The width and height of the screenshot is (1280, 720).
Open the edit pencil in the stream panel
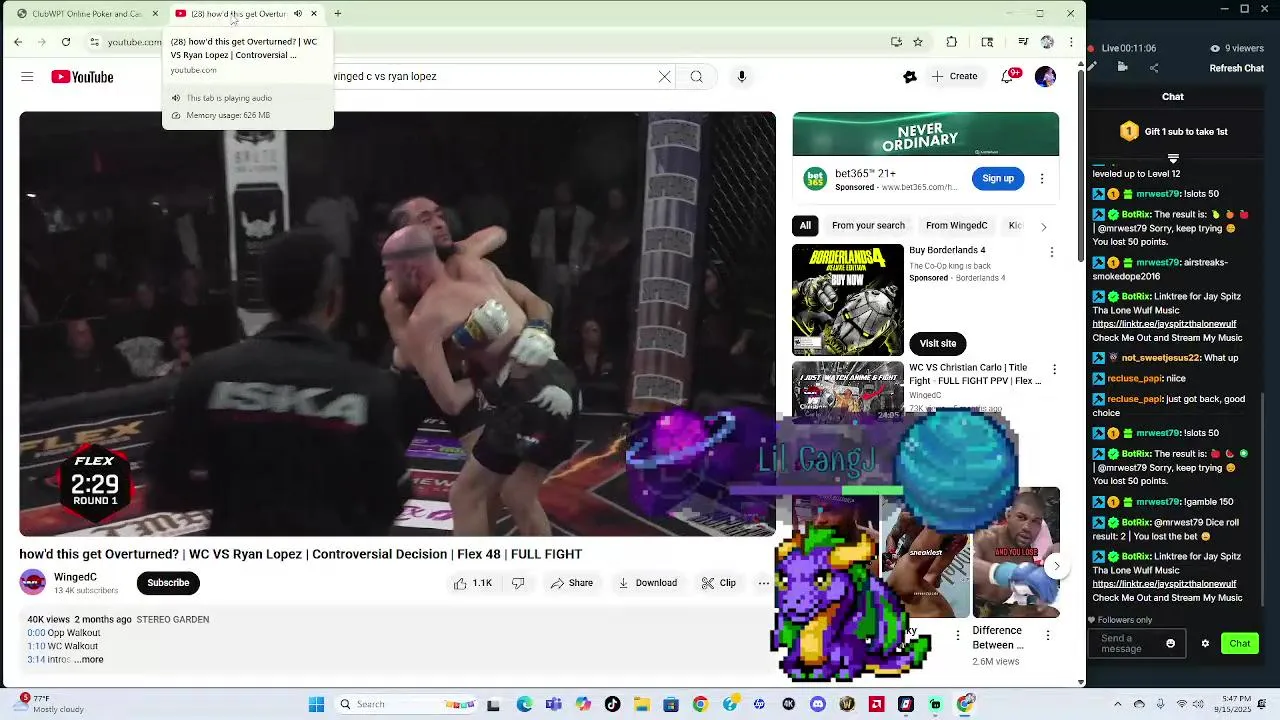click(1092, 68)
